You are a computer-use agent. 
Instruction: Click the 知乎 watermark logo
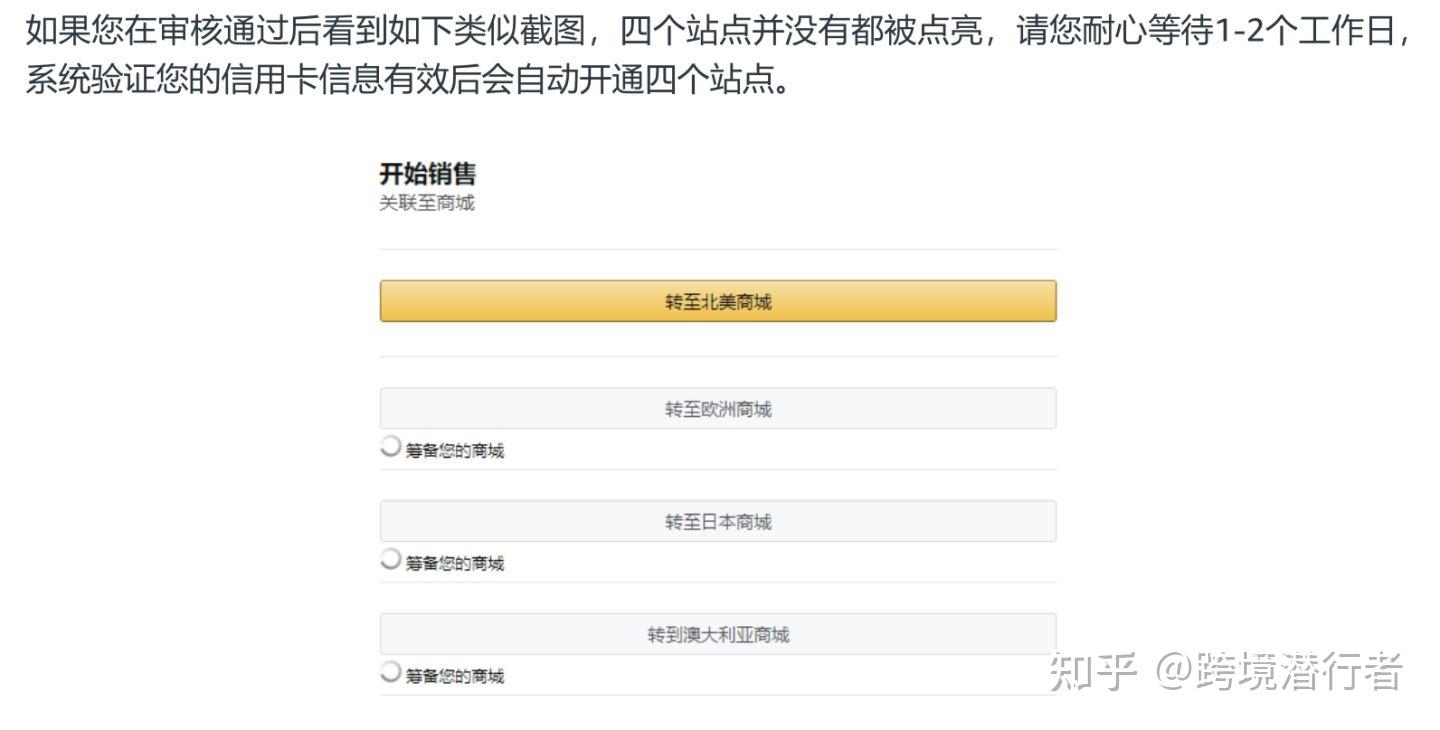[1093, 672]
